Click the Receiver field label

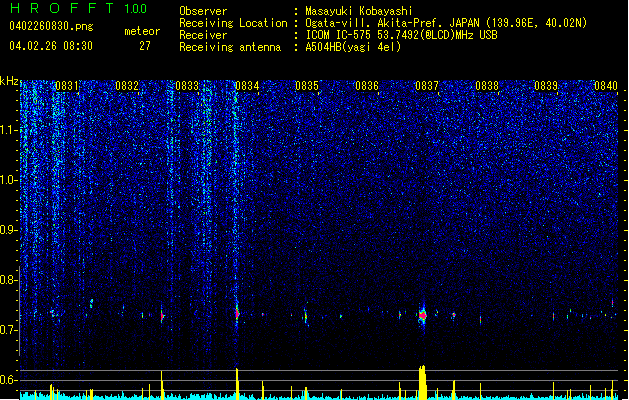click(x=203, y=35)
